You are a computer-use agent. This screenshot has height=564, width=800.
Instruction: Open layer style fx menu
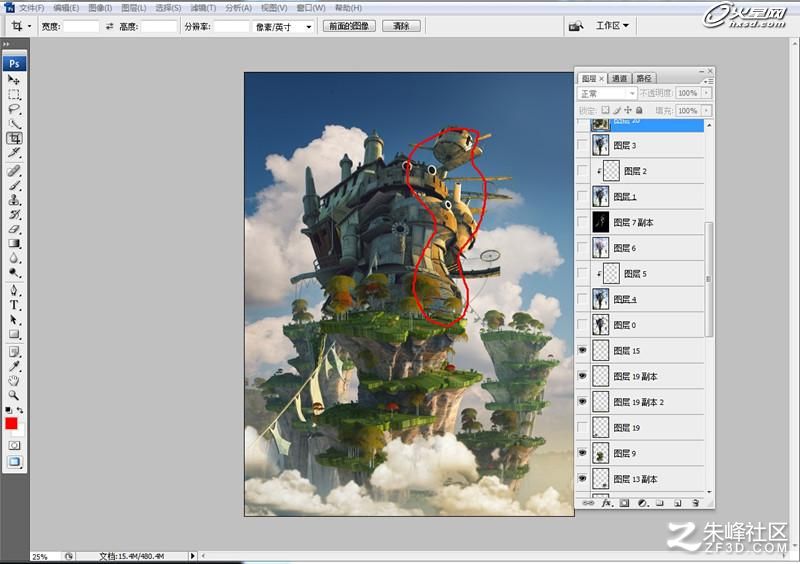click(606, 503)
